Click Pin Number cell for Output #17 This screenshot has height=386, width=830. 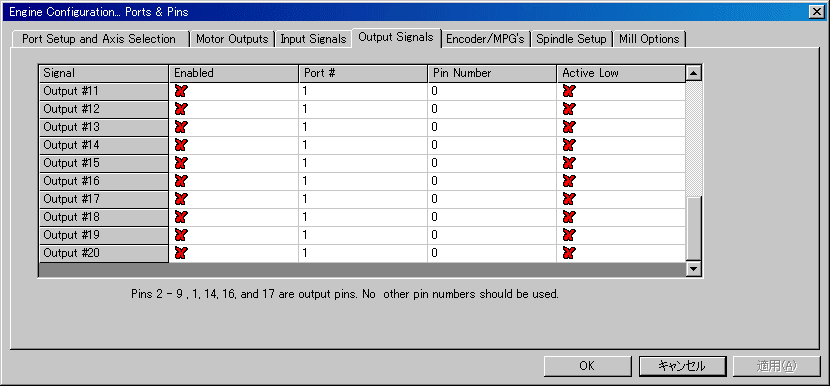(x=492, y=199)
